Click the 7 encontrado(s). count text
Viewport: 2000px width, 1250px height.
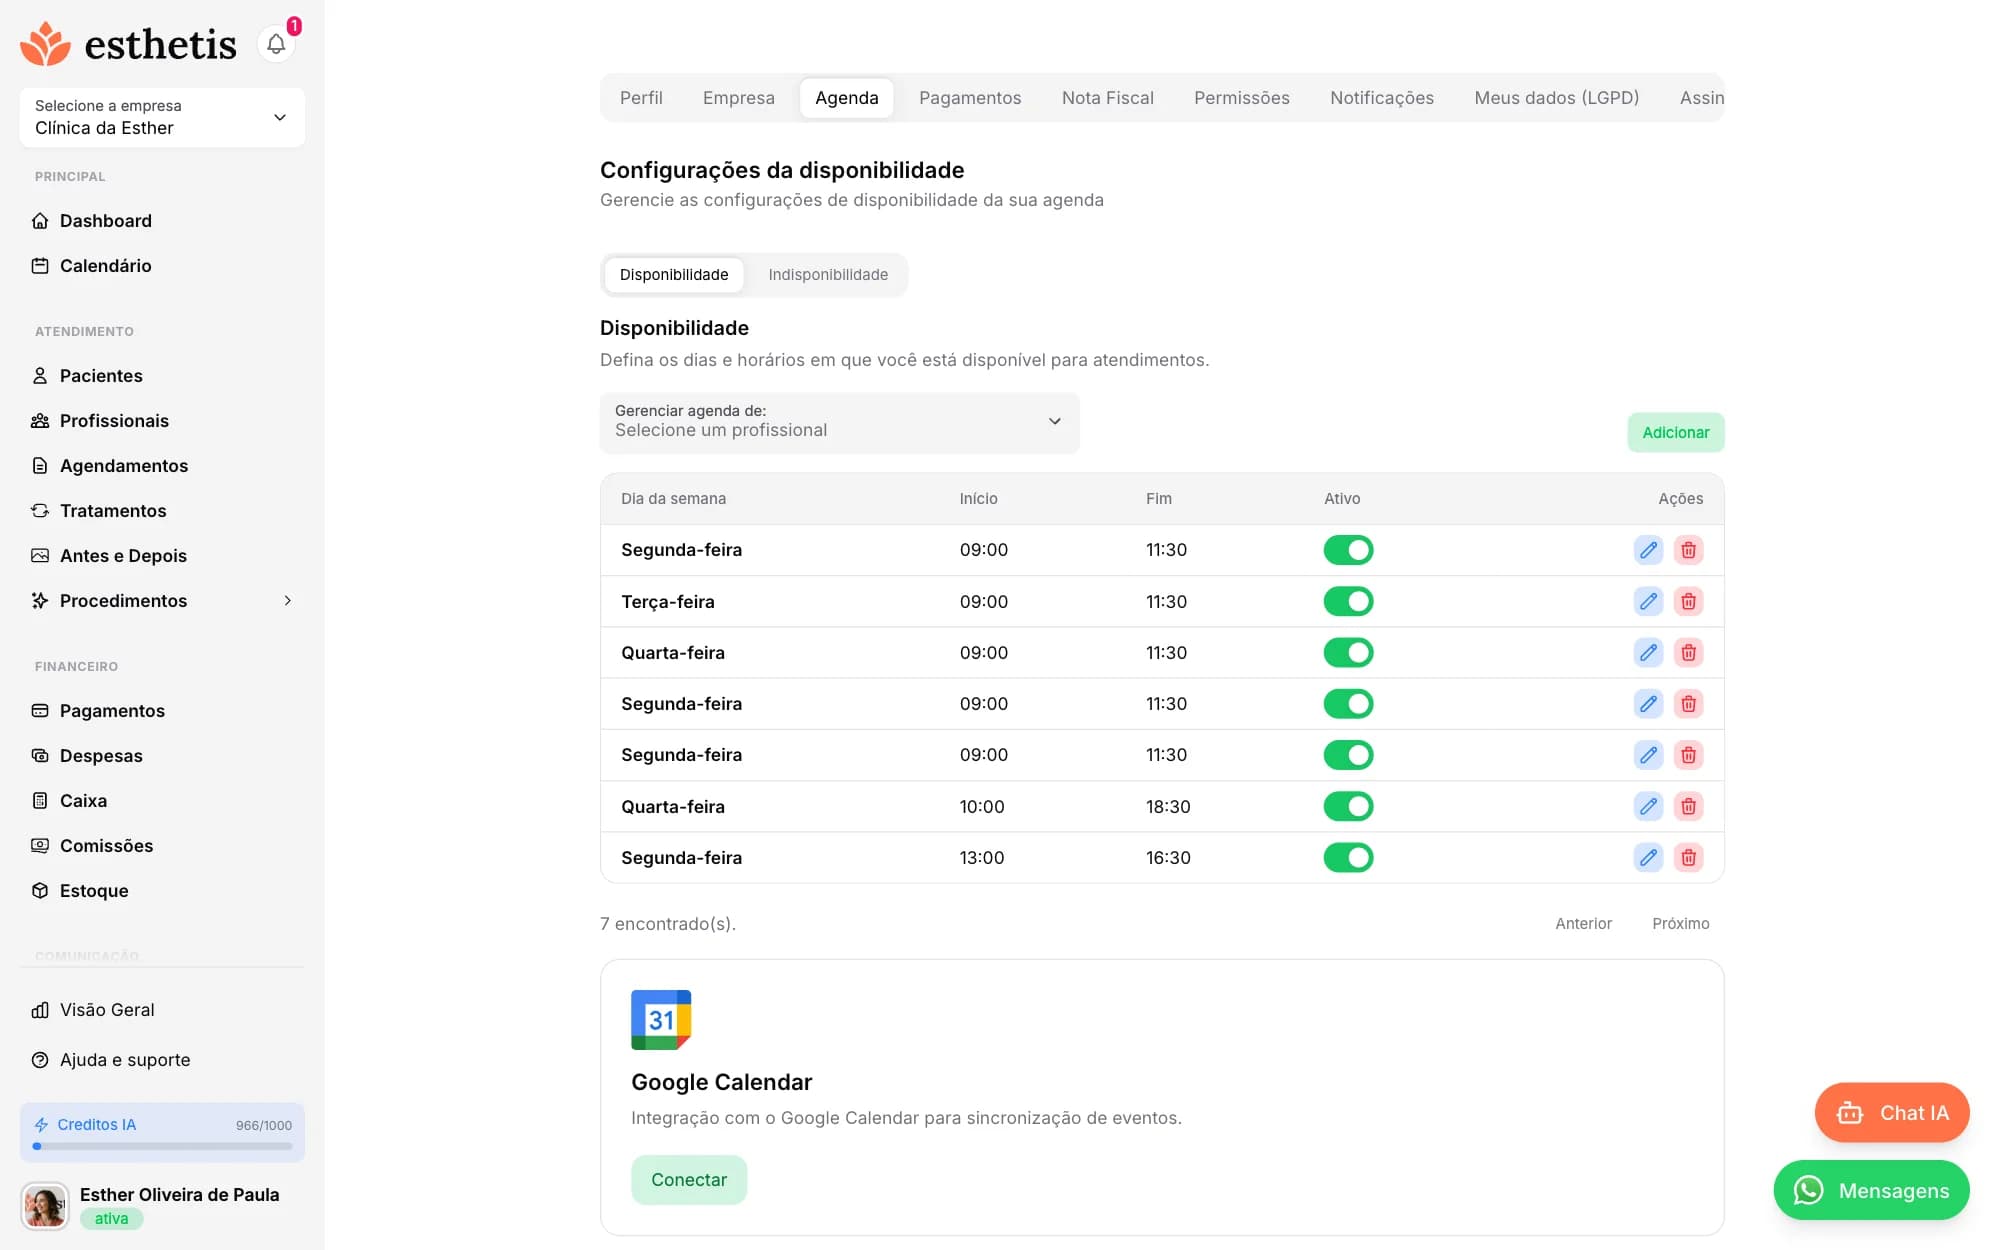point(667,924)
